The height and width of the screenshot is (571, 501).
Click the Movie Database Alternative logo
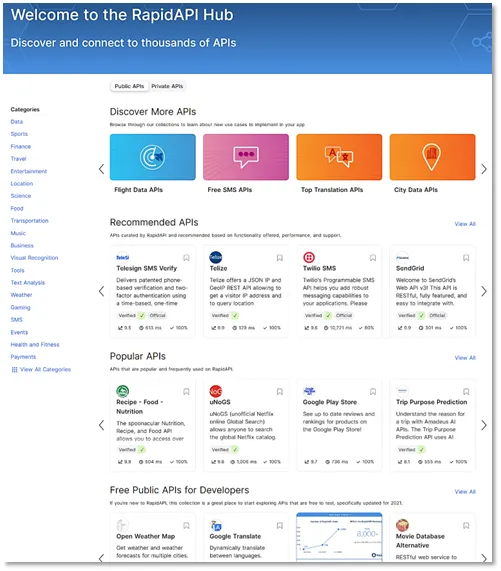point(402,525)
